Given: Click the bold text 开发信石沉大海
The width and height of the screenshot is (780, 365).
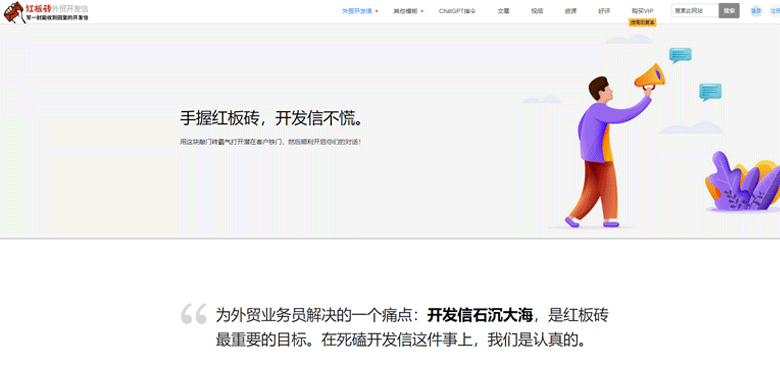Looking at the screenshot, I should tap(480, 315).
